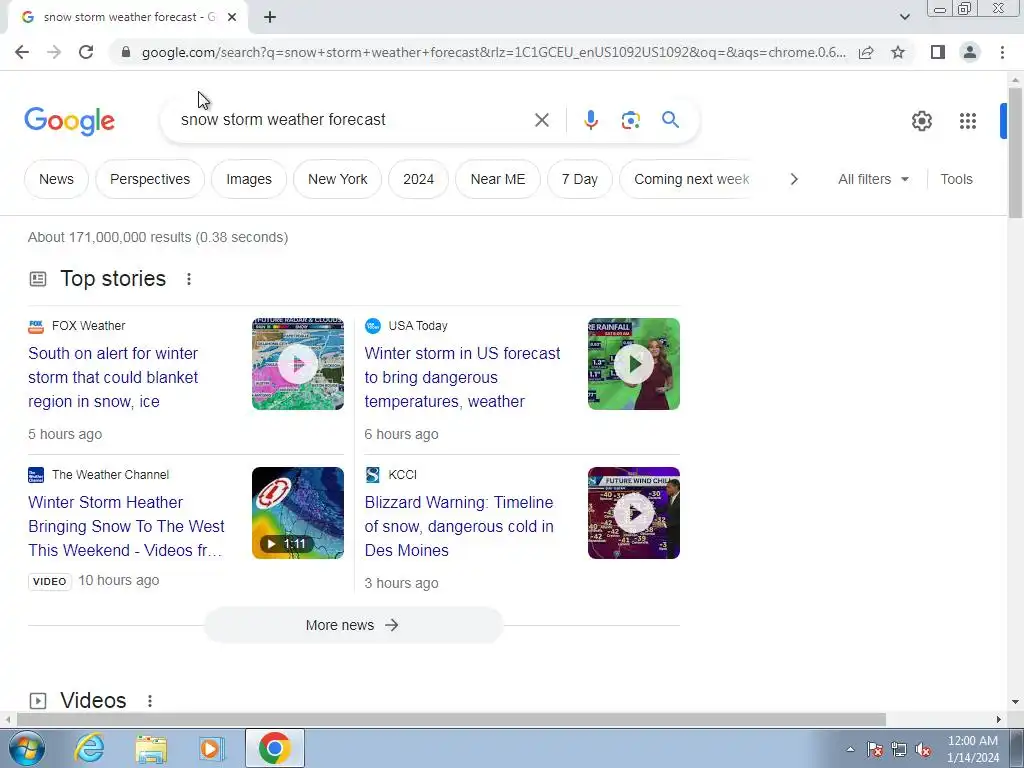
Task: Go to the Google homepage logo
Action: 70,121
